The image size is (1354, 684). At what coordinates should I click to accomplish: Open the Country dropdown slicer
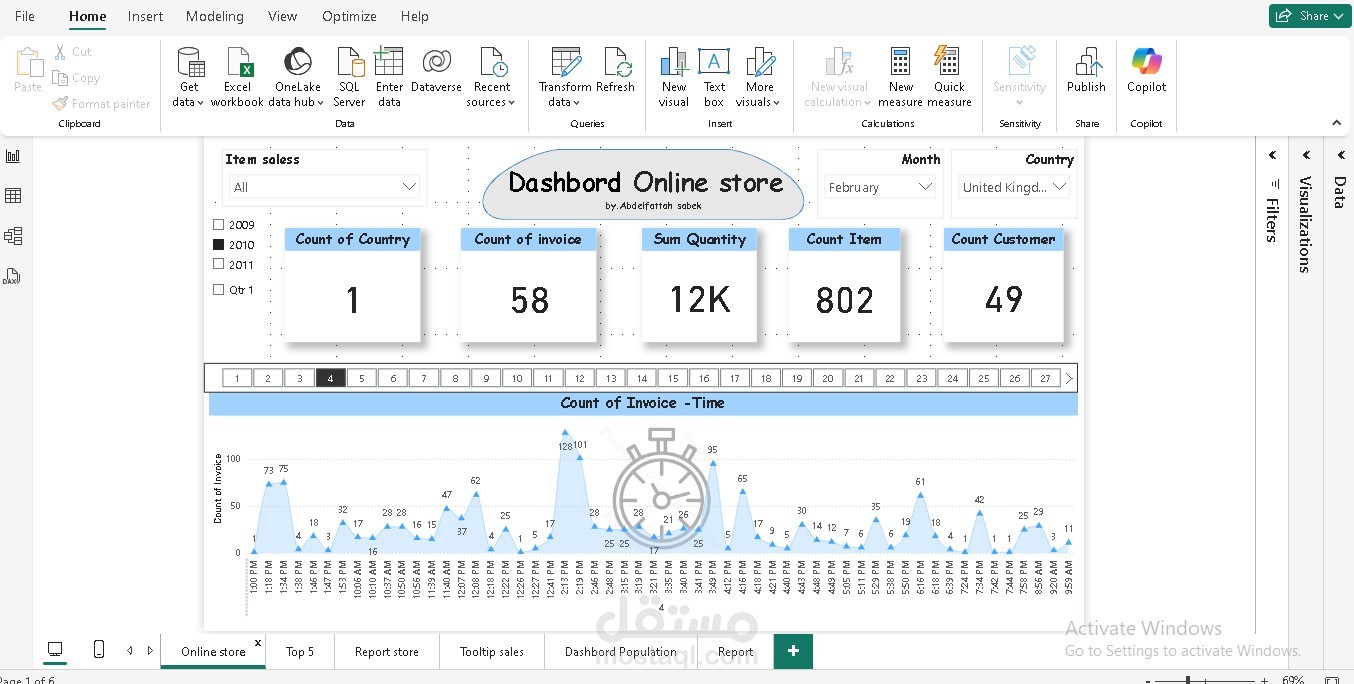[1014, 187]
